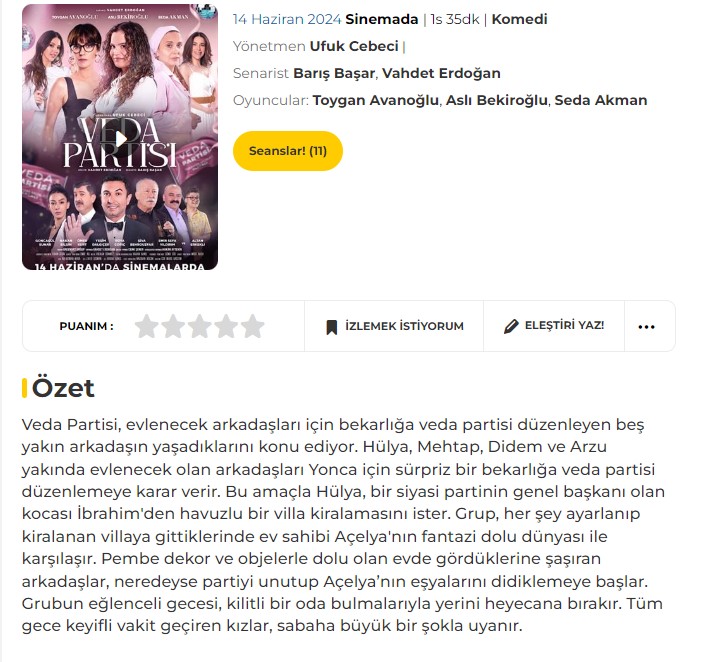View actress Aslı Bekiroğlu's profile
This screenshot has width=703, height=662.
tap(497, 100)
